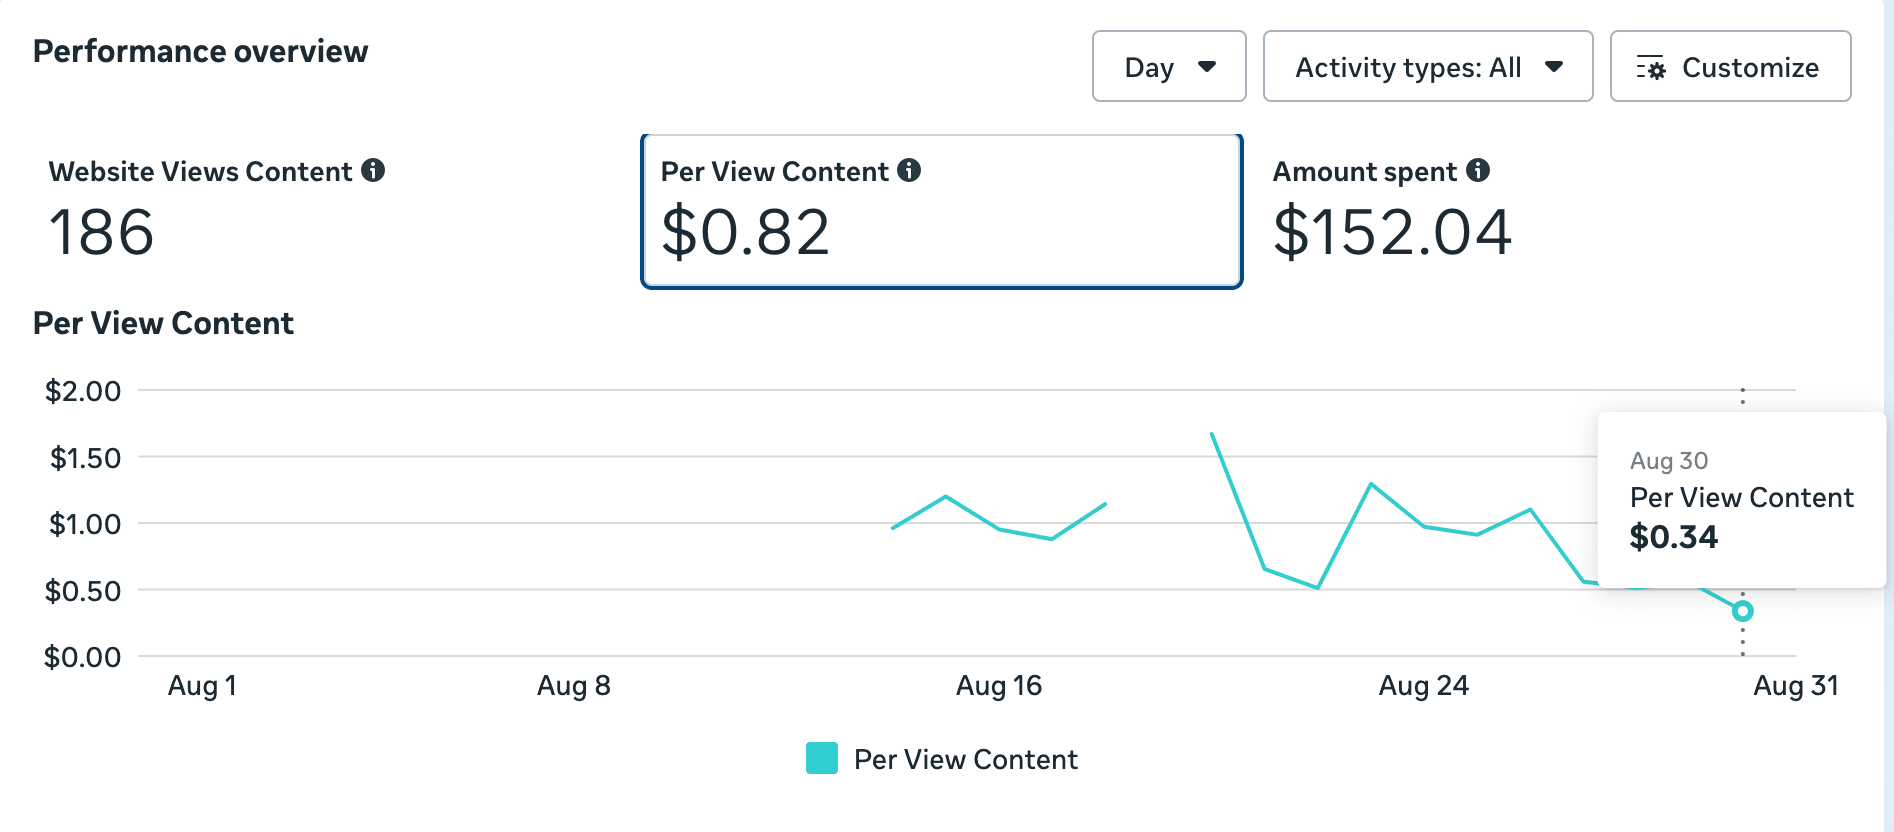Click the Activity types dropdown arrow
Viewport: 1894px width, 832px height.
tap(1554, 67)
